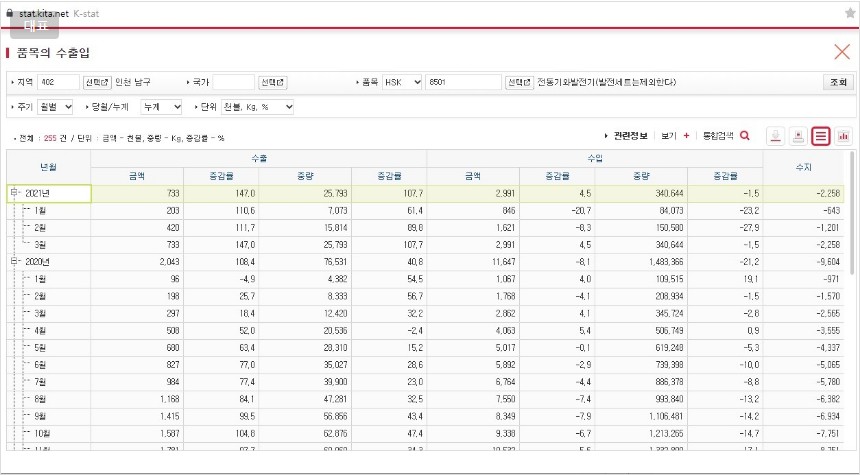Viewport: 860px width, 475px height.
Task: Switch to bar chart view icon
Action: point(843,136)
